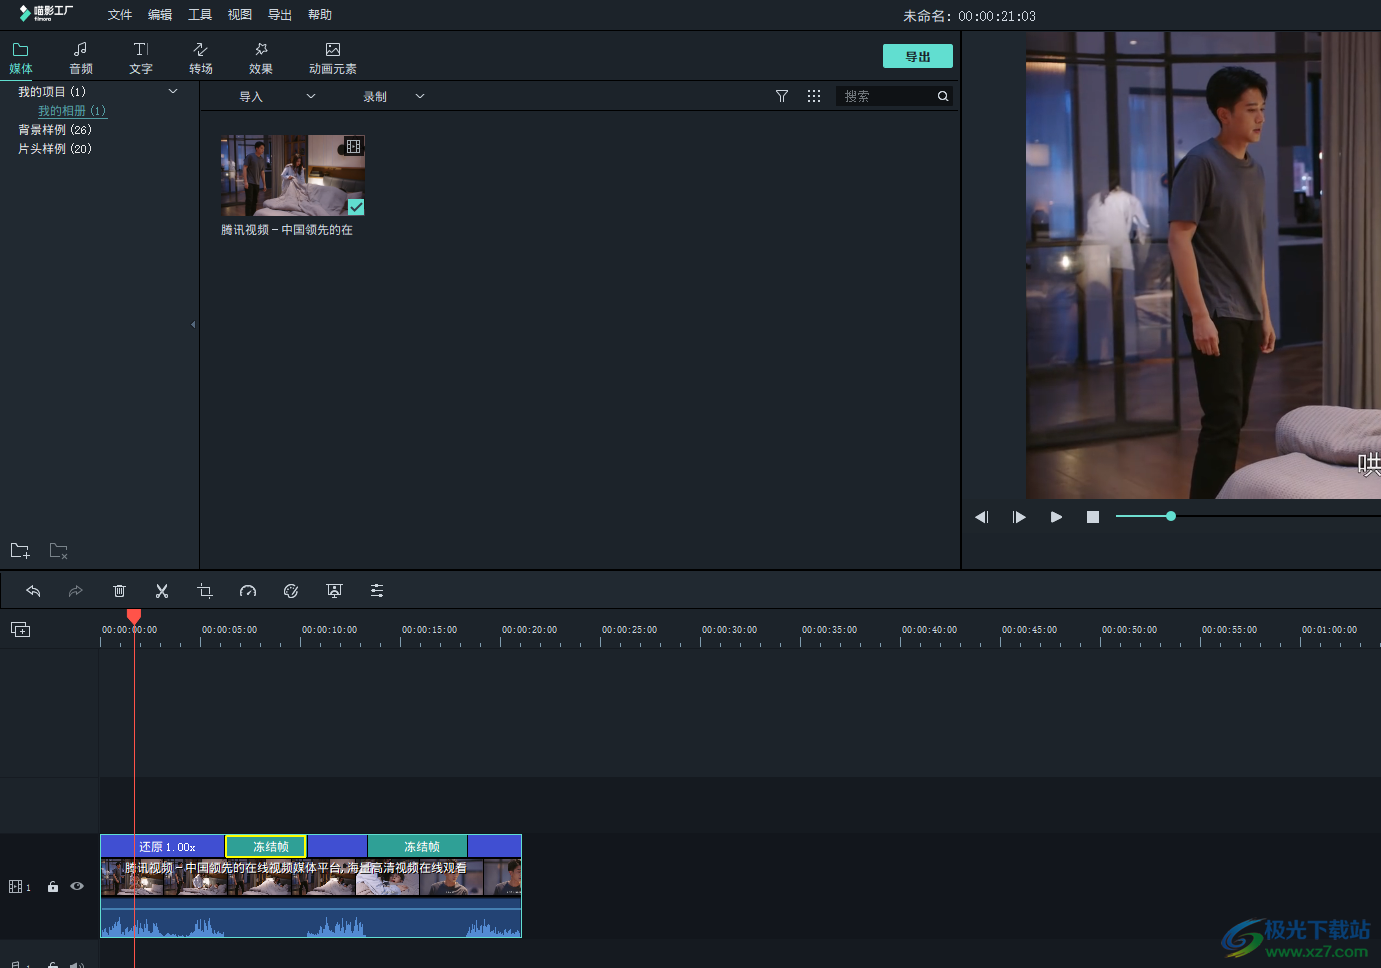Play the preview video
This screenshot has width=1381, height=968.
tap(1056, 517)
